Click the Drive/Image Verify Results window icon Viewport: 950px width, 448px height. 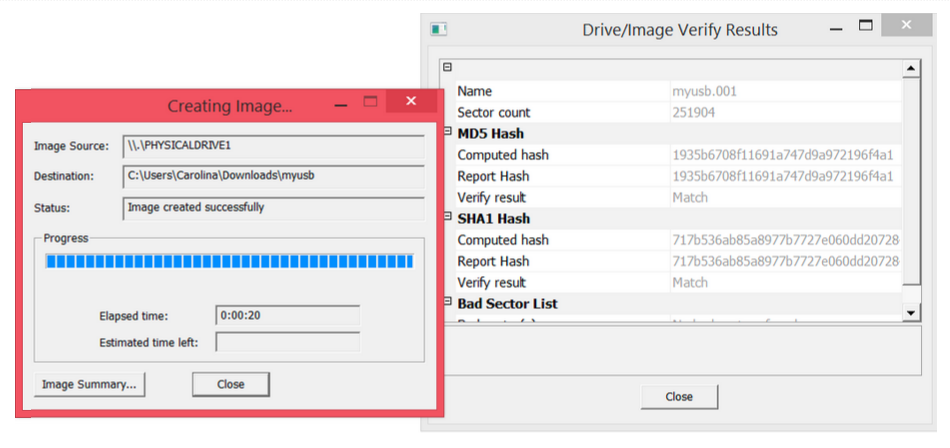438,29
